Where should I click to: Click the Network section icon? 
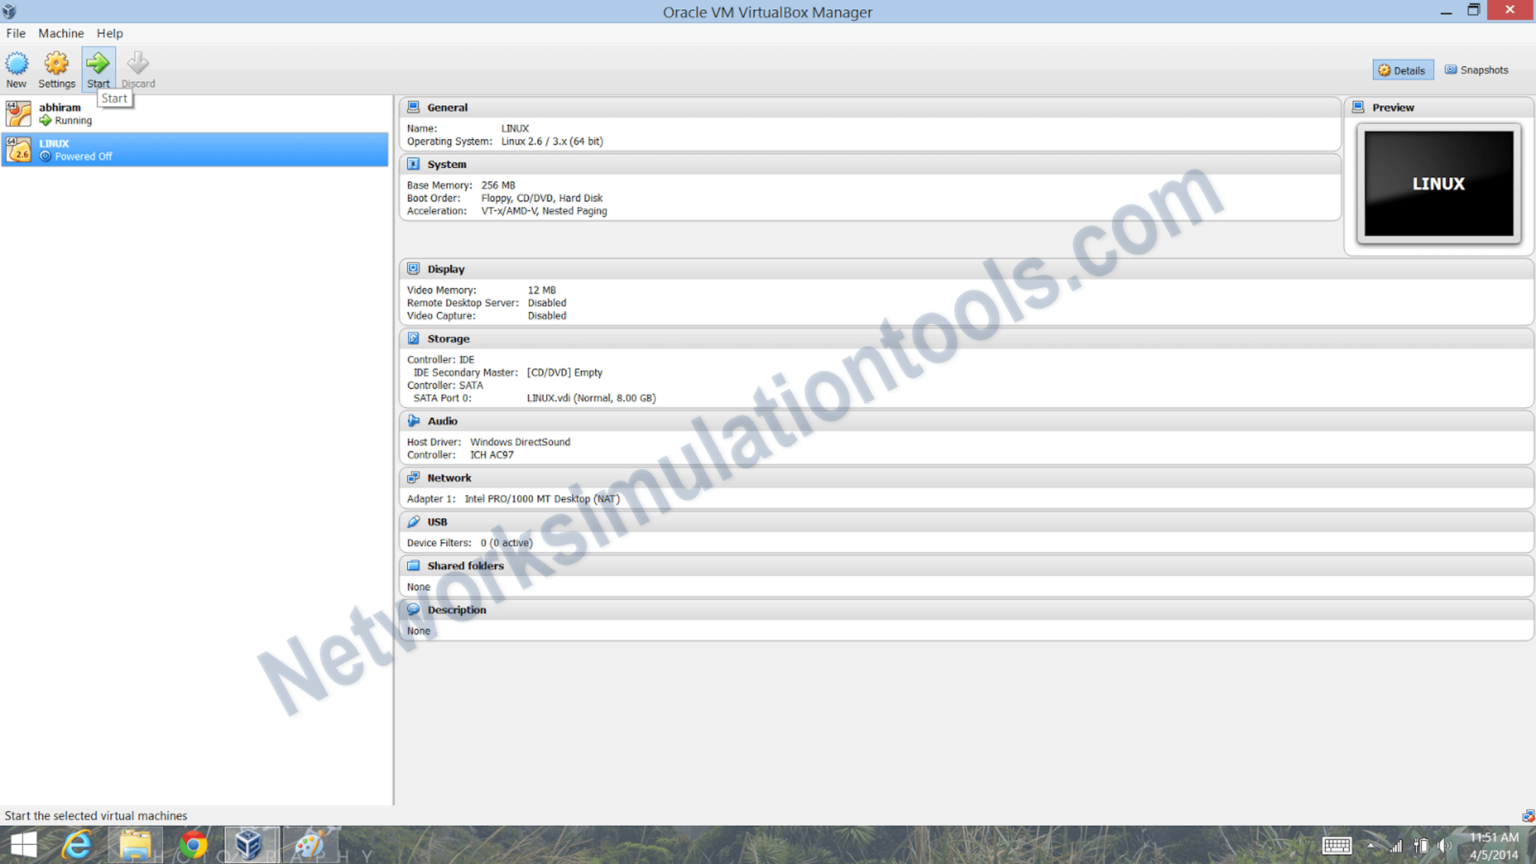(414, 477)
